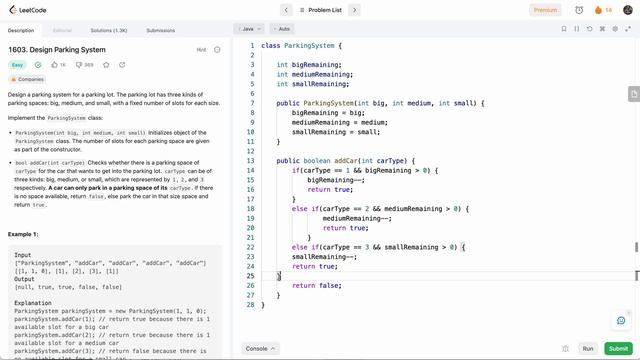Image resolution: width=640 pixels, height=360 pixels.
Task: Open the LeetCode home logo
Action: [x=28, y=10]
